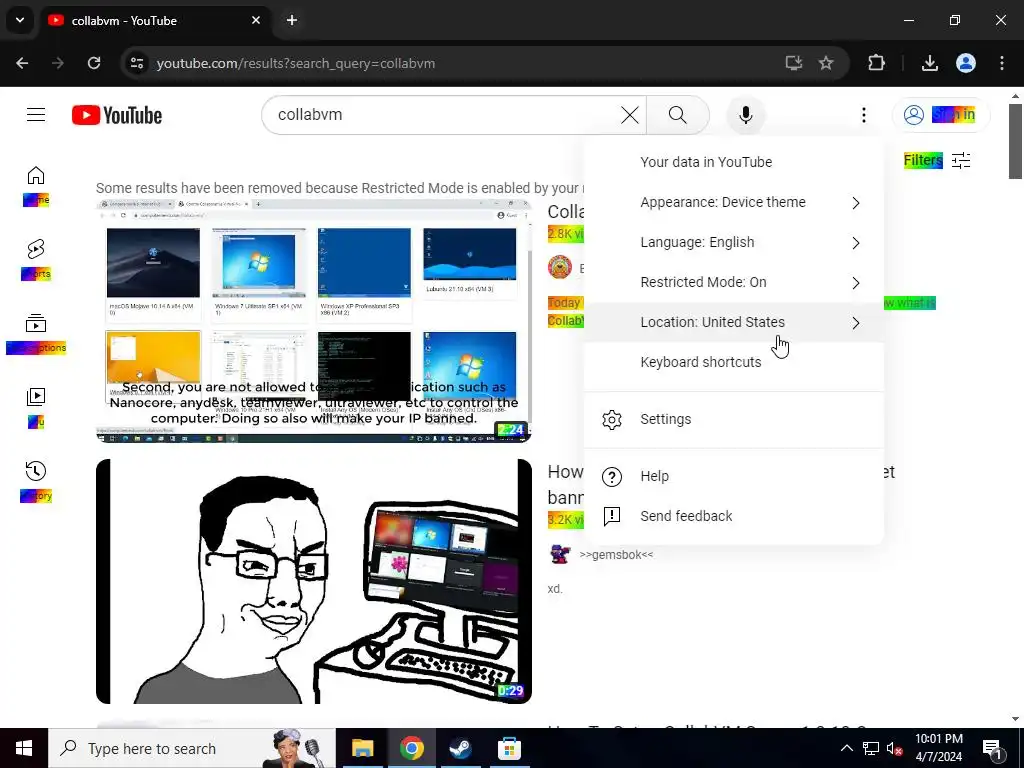Toggle the three-dot YouTube settings menu
1024x768 pixels.
[864, 115]
